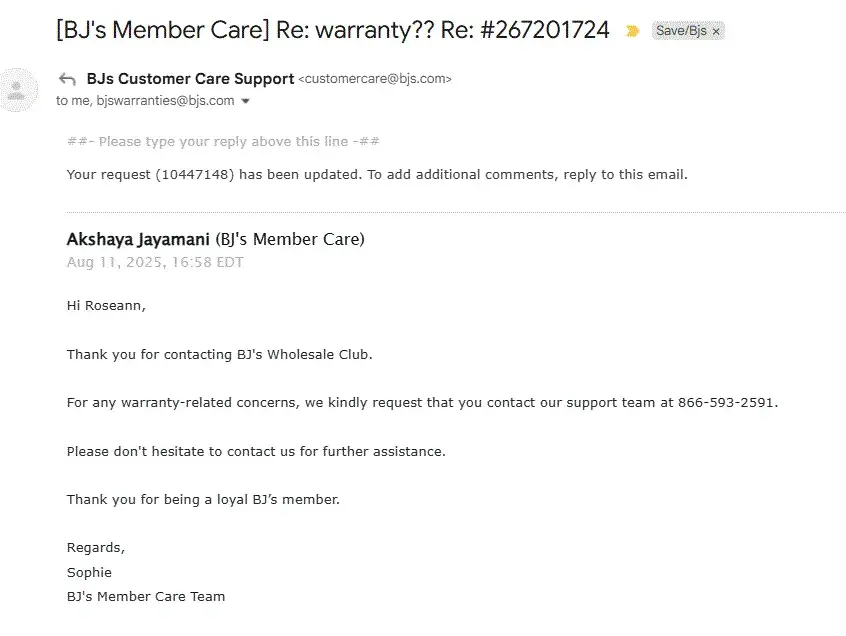Open the Save/Bjs label

[680, 31]
